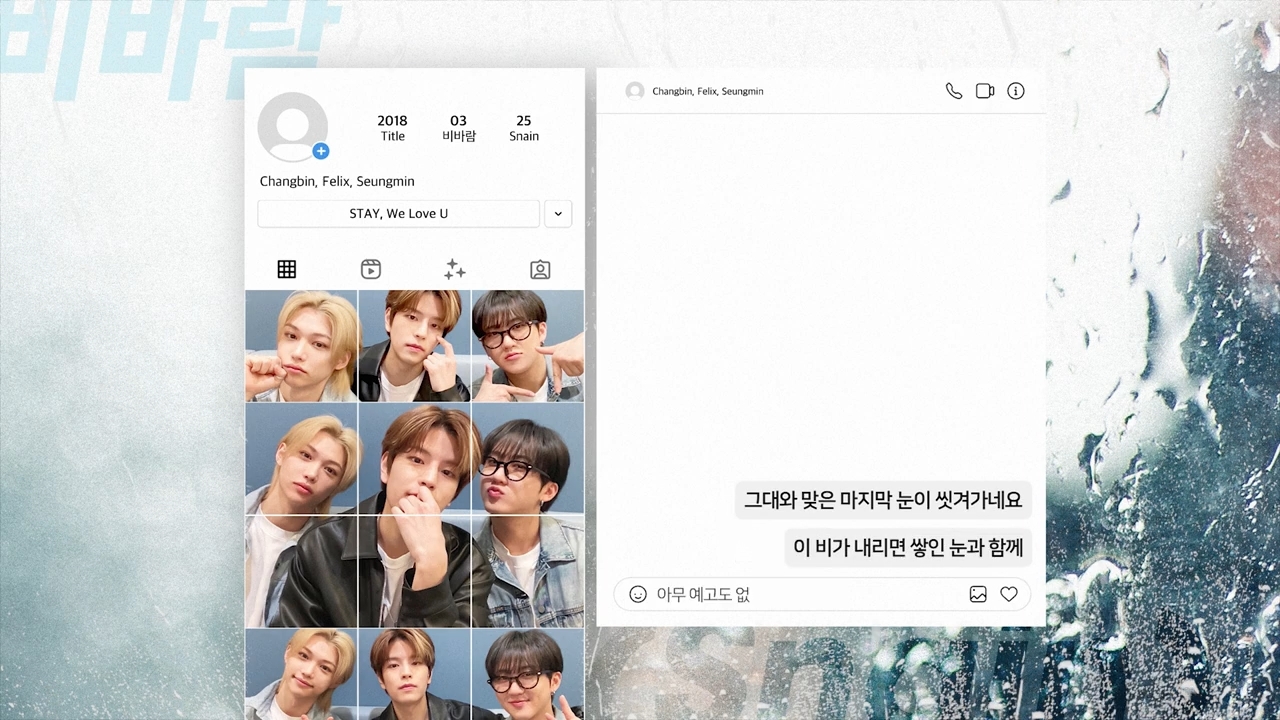Open the sparkles tab
The image size is (1280, 720).
(x=455, y=269)
